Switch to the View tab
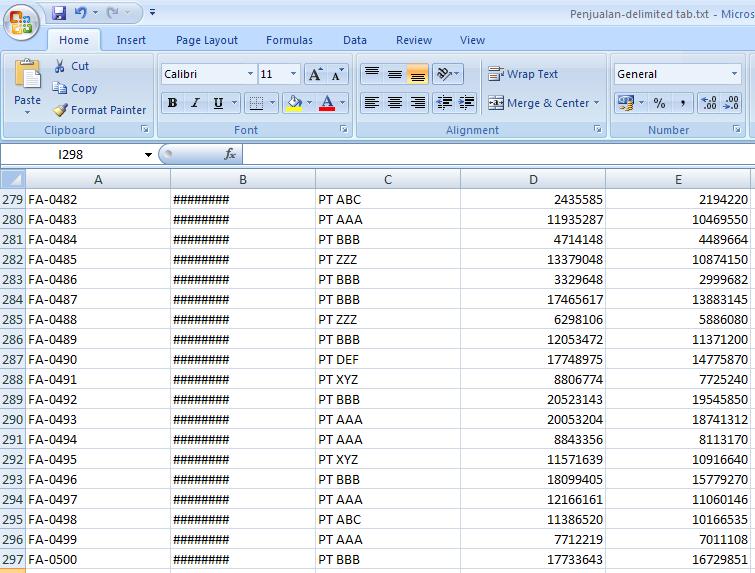755x573 pixels. (472, 40)
